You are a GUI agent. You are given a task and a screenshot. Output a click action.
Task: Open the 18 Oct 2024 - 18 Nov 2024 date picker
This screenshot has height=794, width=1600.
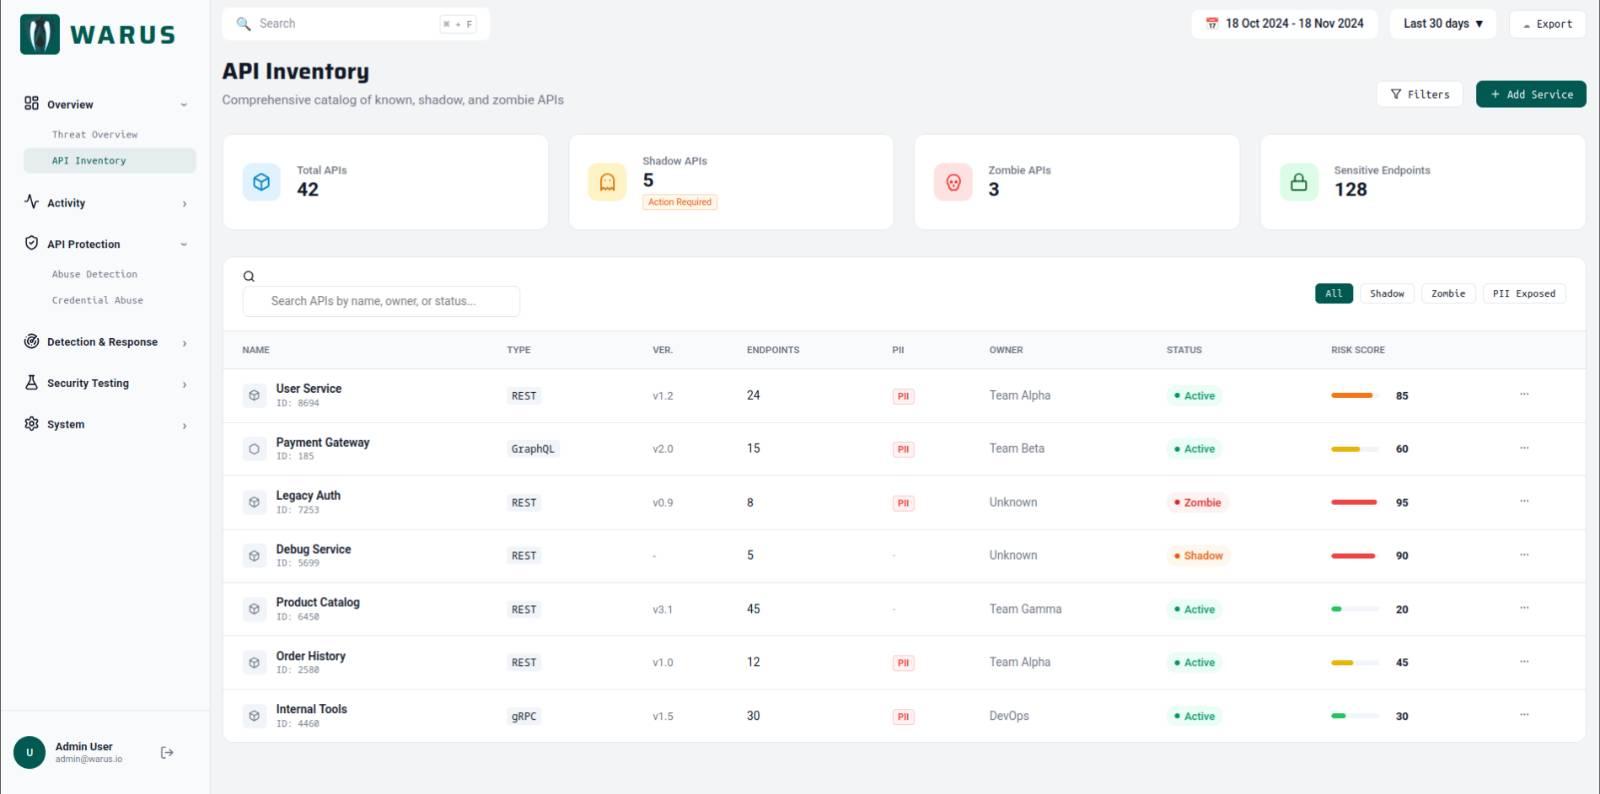click(x=1285, y=24)
